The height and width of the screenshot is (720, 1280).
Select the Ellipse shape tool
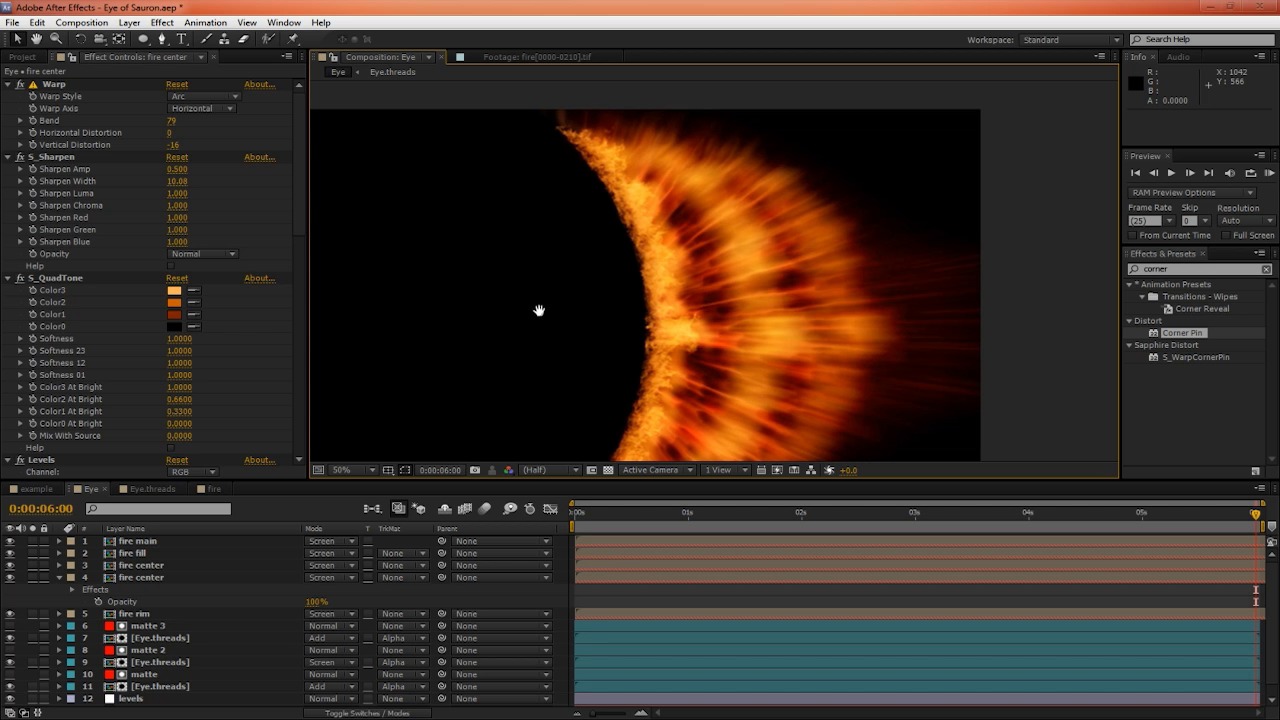coord(143,39)
